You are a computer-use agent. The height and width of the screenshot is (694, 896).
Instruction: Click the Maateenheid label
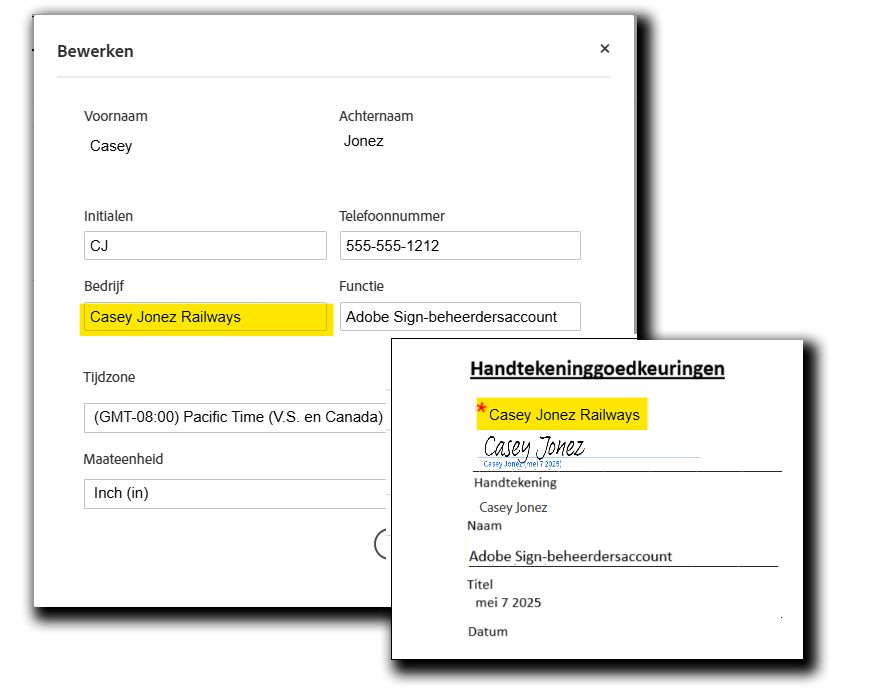coord(123,459)
